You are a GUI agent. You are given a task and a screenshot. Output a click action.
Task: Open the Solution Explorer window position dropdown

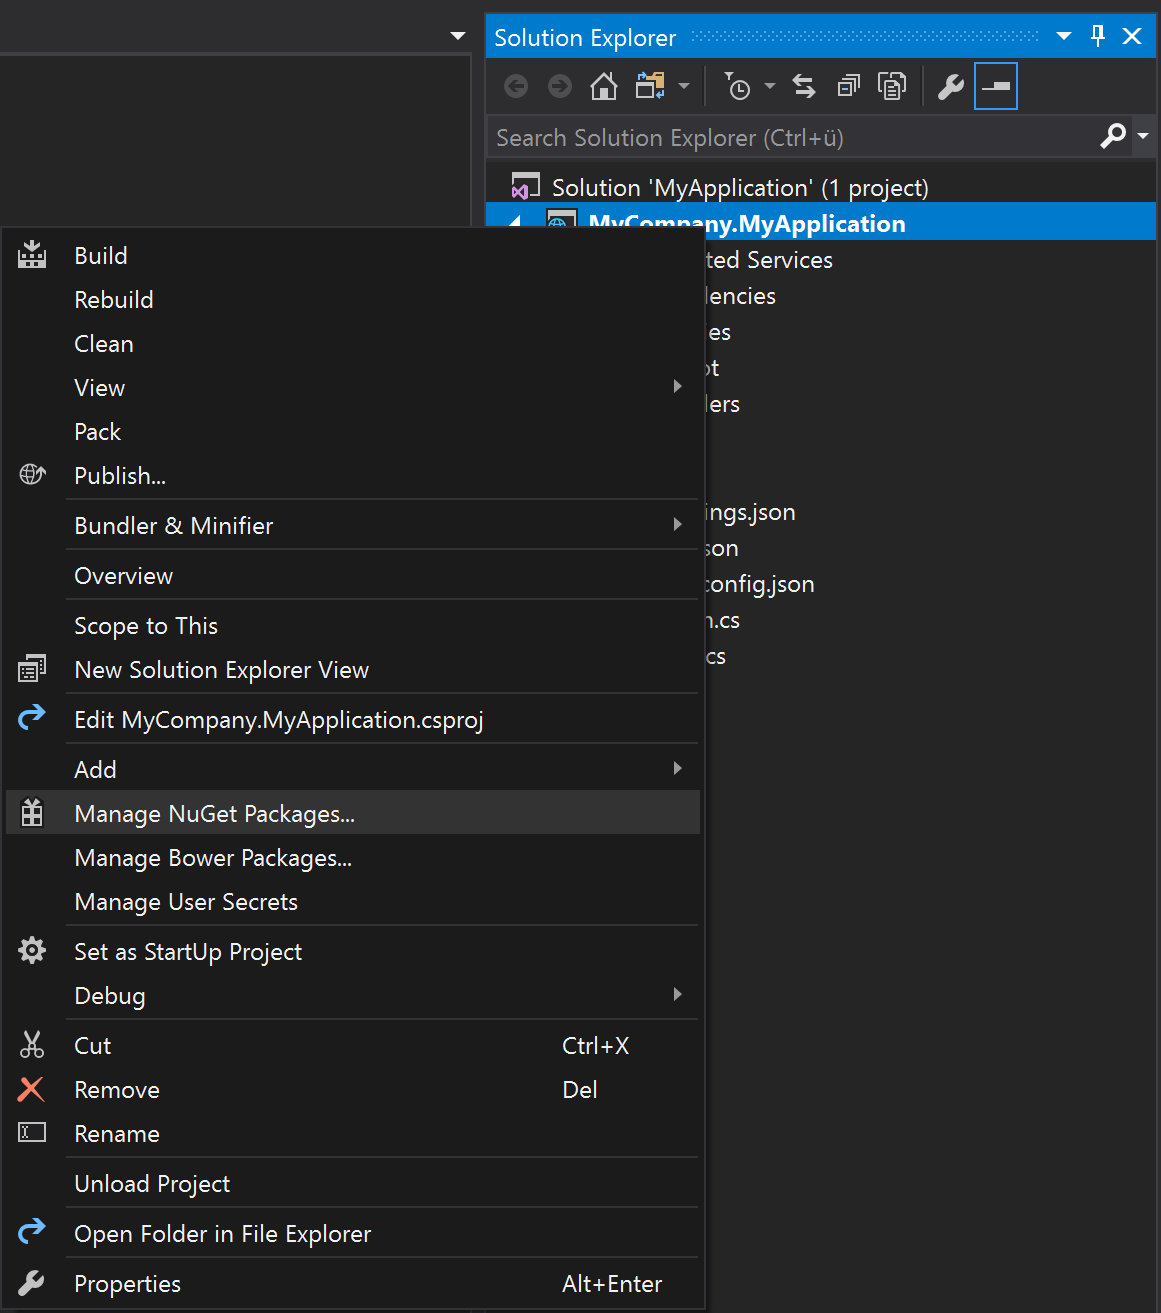1064,37
